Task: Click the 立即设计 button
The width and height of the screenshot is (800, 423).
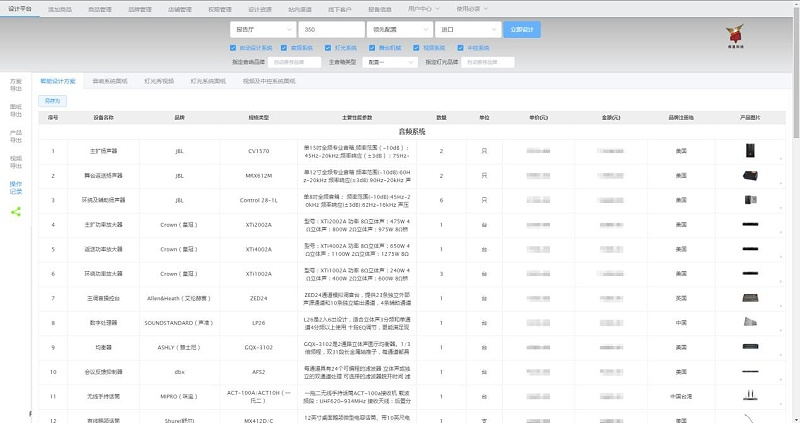Action: (522, 30)
